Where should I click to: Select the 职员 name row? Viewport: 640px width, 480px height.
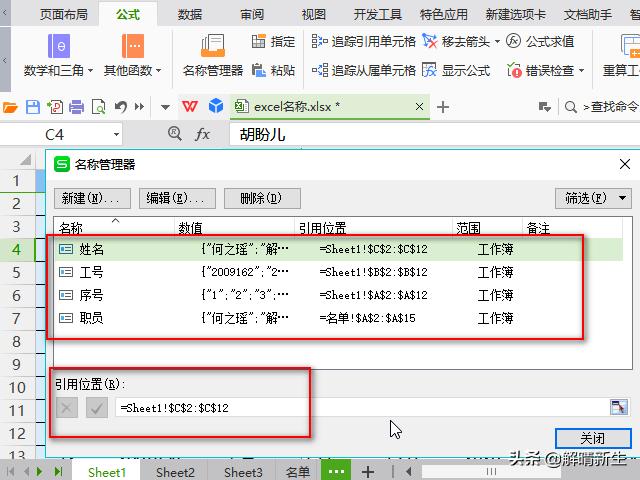point(339,318)
